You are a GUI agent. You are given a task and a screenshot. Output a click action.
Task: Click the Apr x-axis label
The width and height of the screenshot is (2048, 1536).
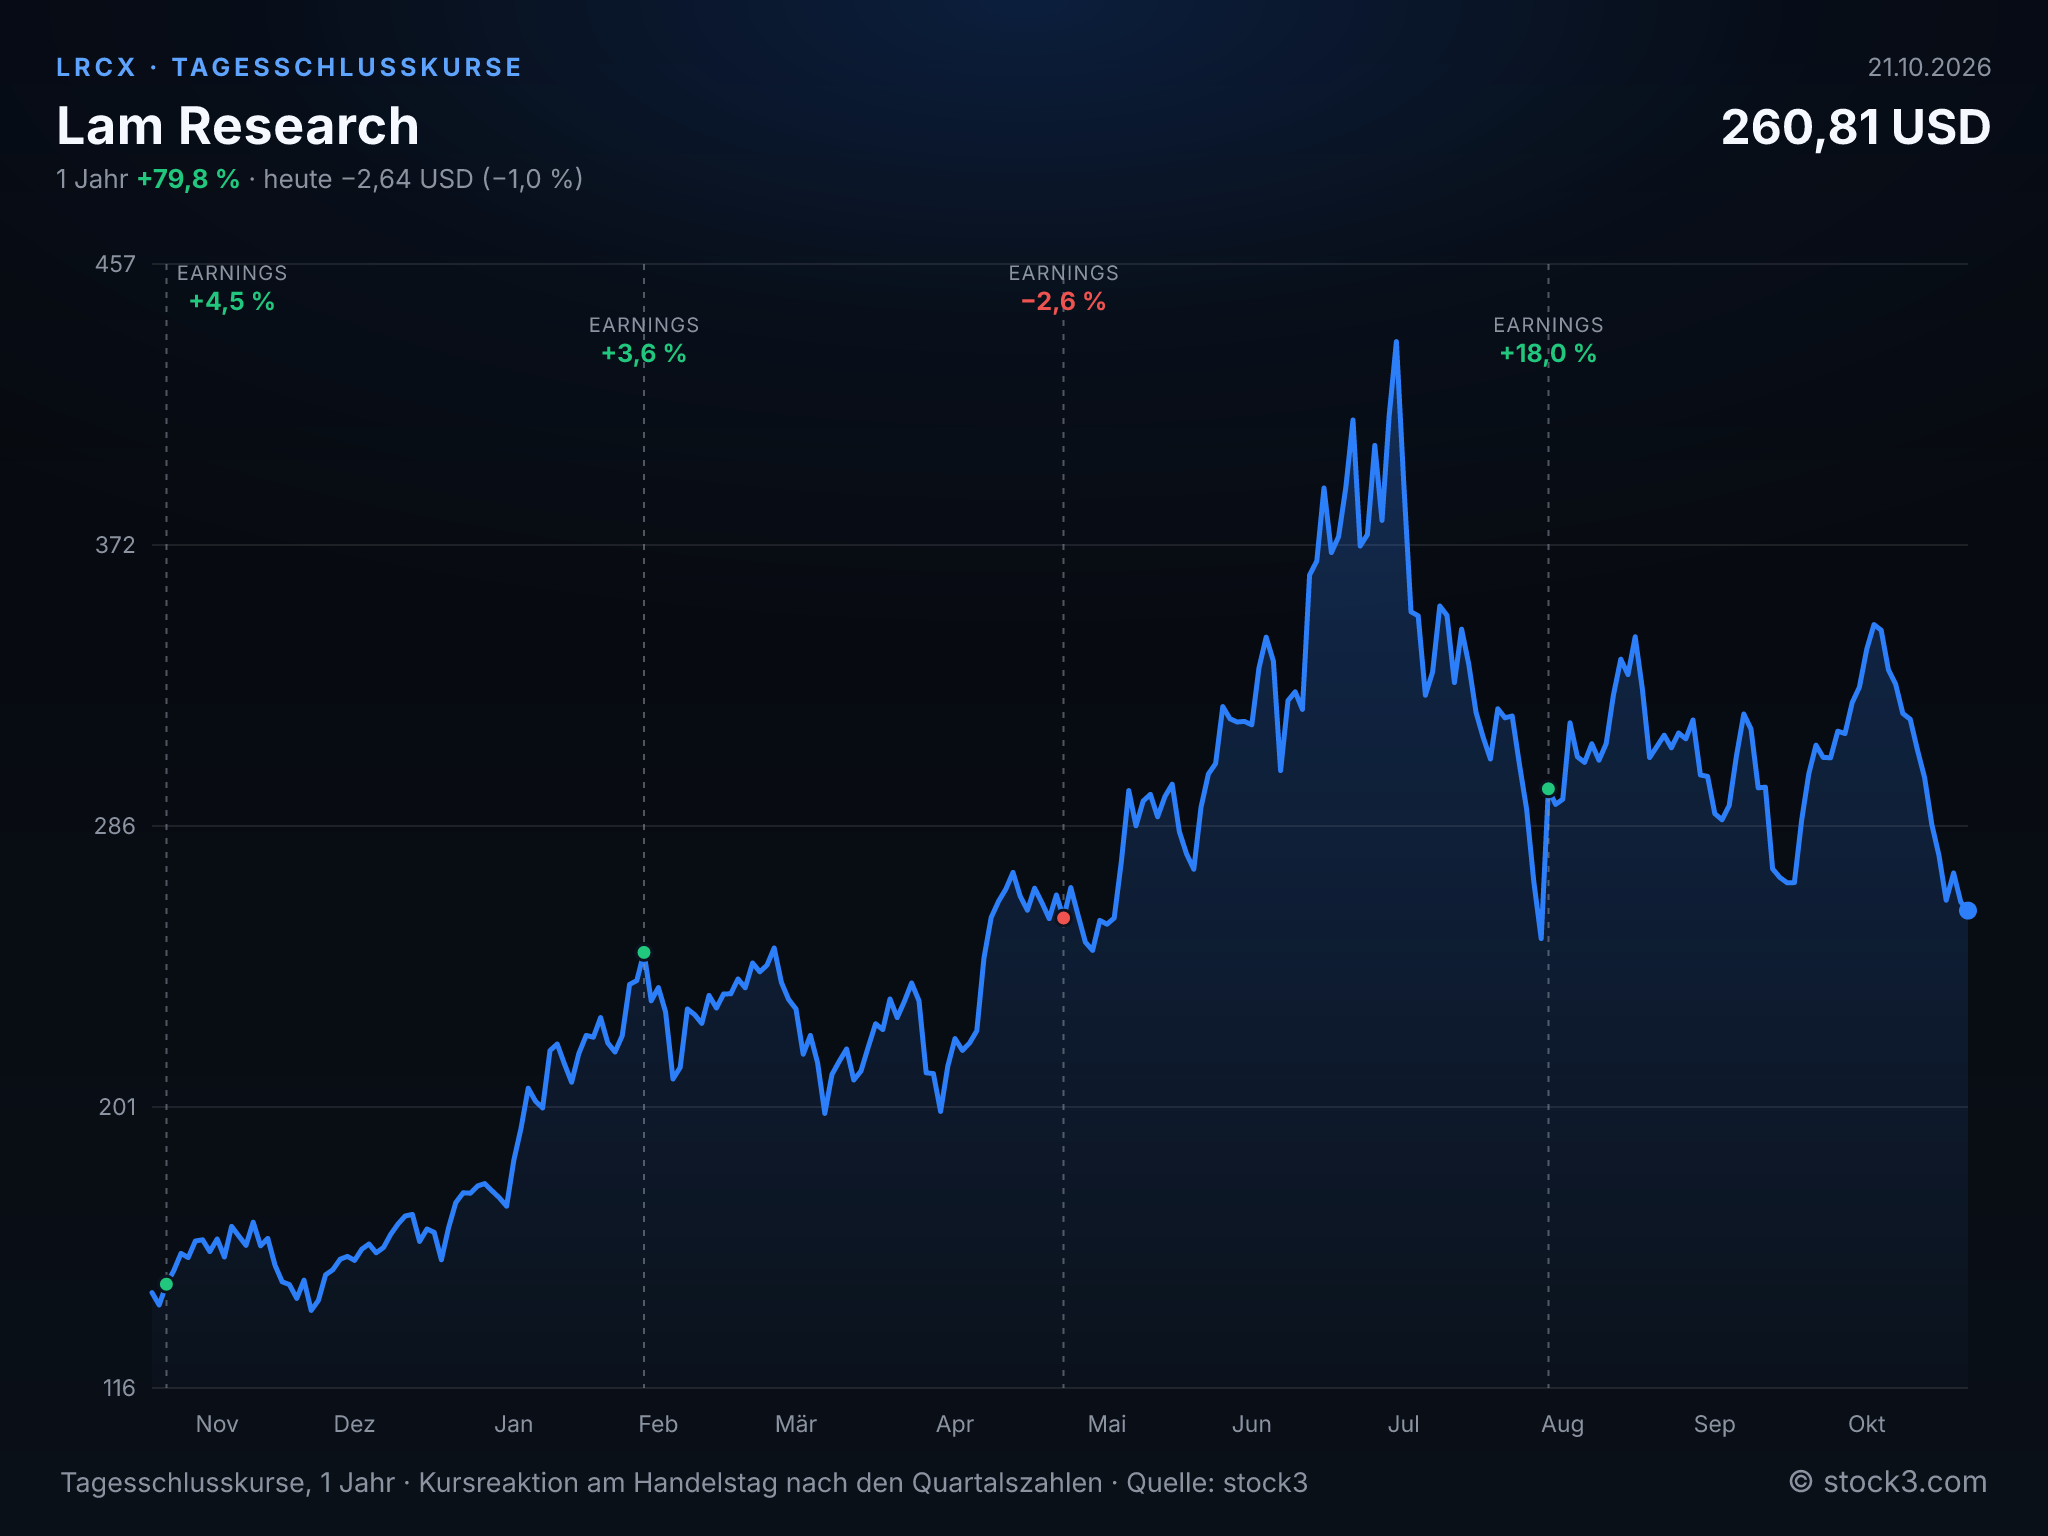click(x=955, y=1424)
